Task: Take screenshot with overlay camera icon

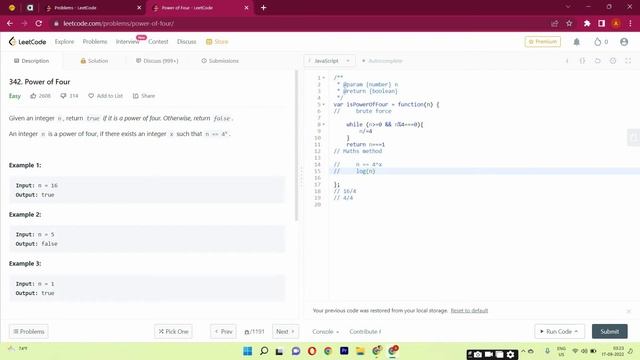Action: point(478,354)
